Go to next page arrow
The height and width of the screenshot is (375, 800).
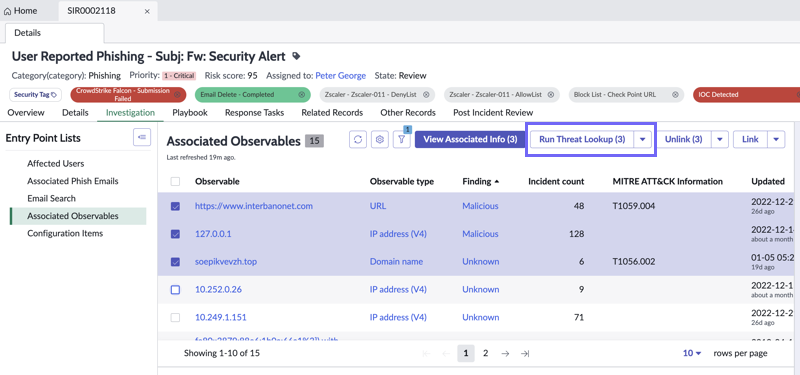[x=505, y=353]
